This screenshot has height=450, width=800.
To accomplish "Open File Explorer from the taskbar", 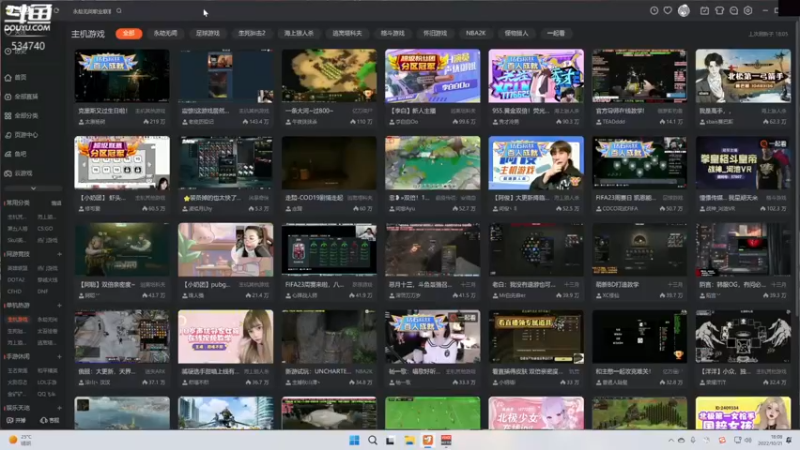I will click(409, 440).
